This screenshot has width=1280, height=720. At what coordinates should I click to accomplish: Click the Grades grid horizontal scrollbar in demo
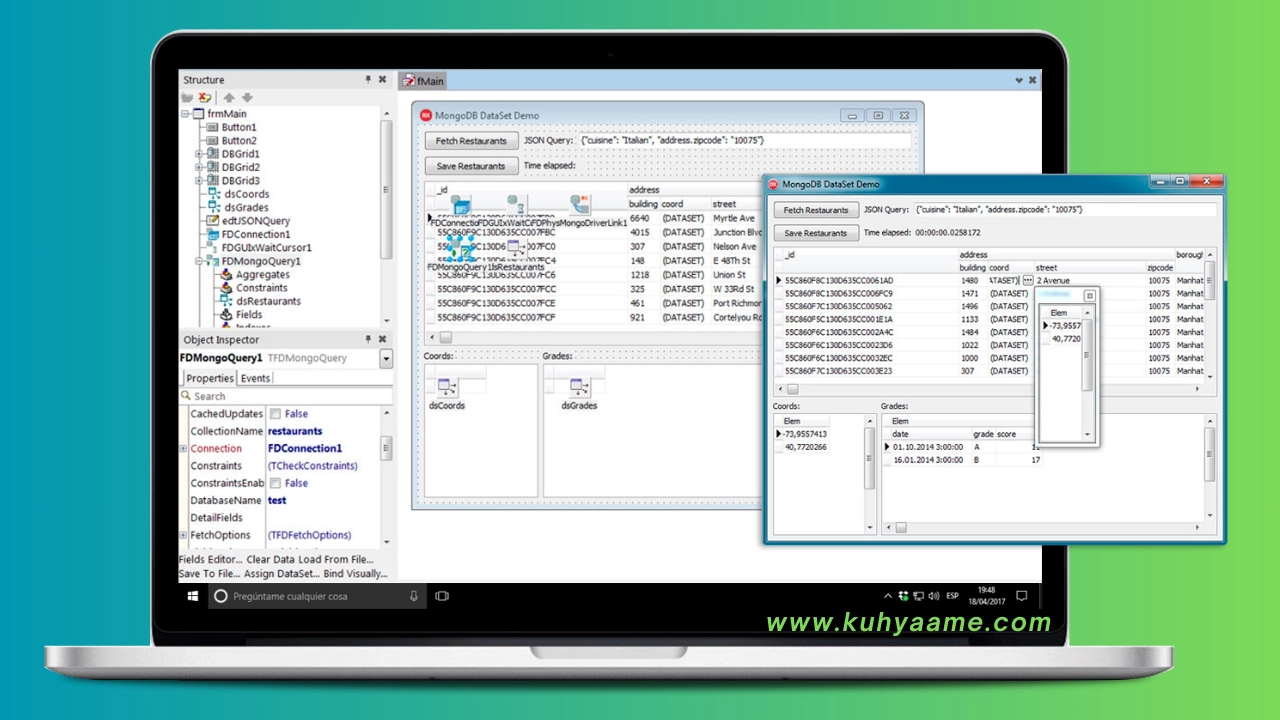point(1042,527)
